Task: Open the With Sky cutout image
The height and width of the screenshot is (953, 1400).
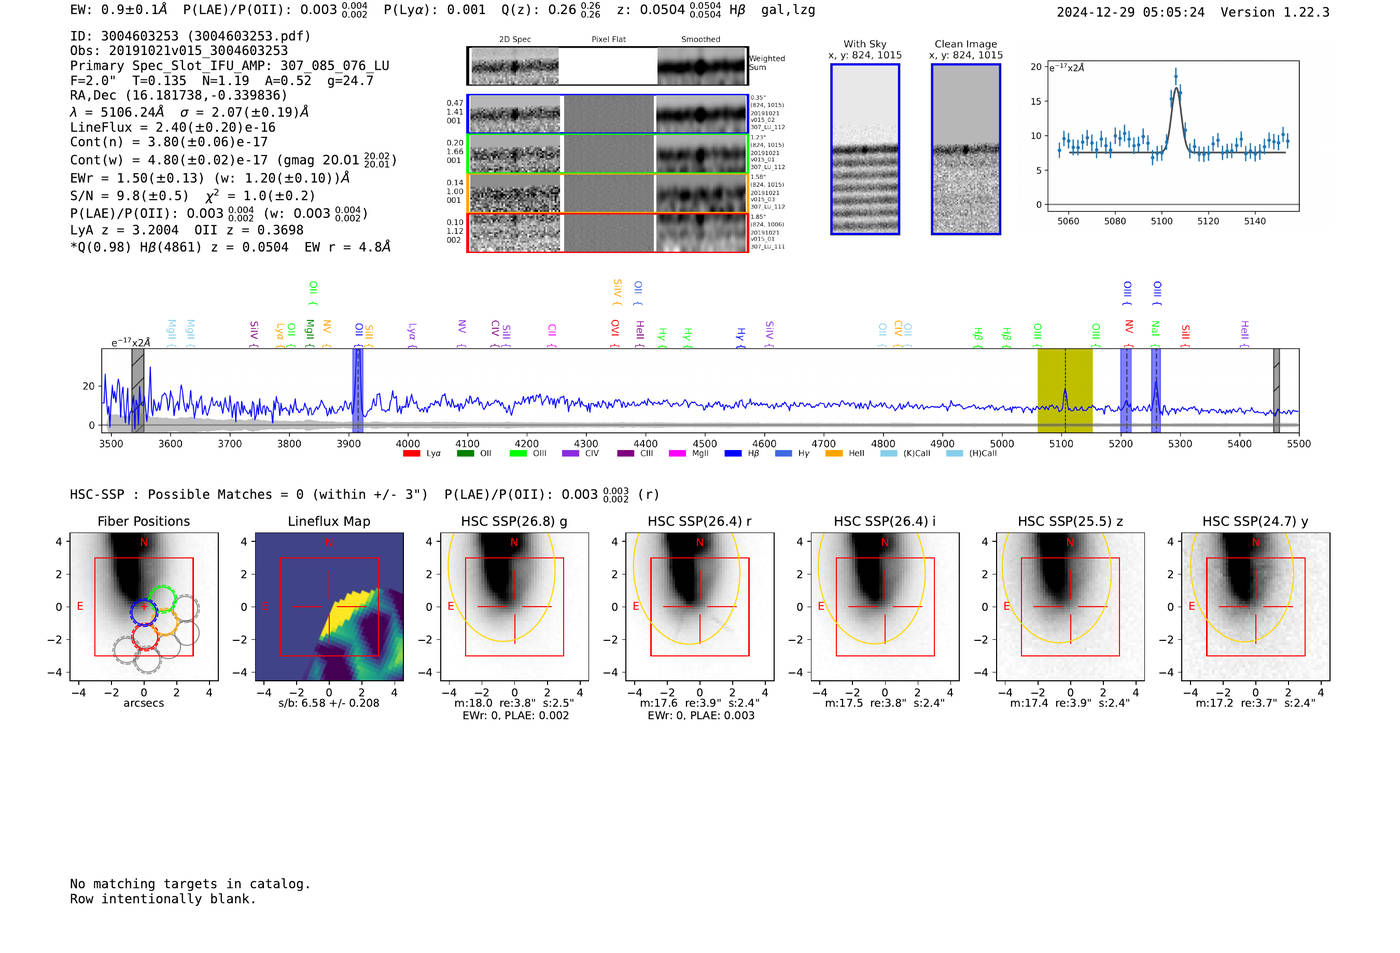Action: (x=865, y=149)
